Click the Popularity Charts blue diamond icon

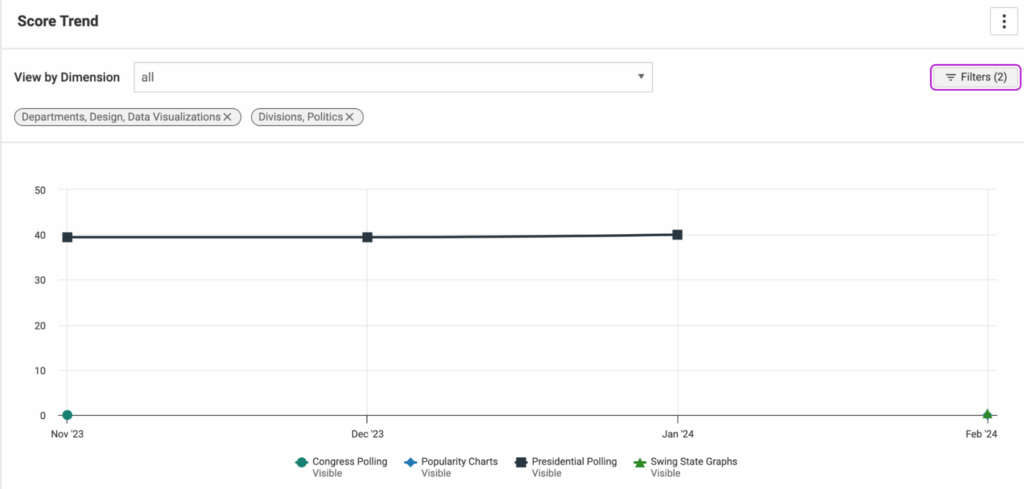[x=410, y=462]
